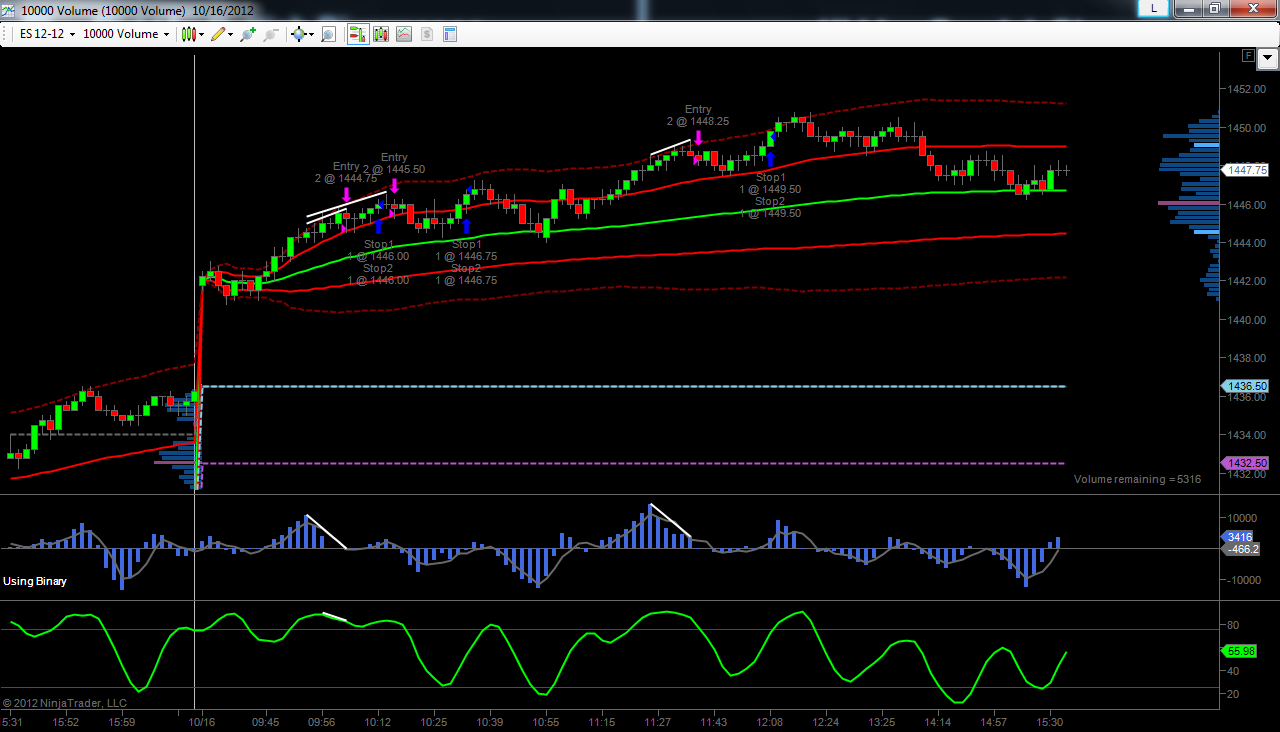
Task: Select the purple 1432.50 price marker
Action: 1246,463
